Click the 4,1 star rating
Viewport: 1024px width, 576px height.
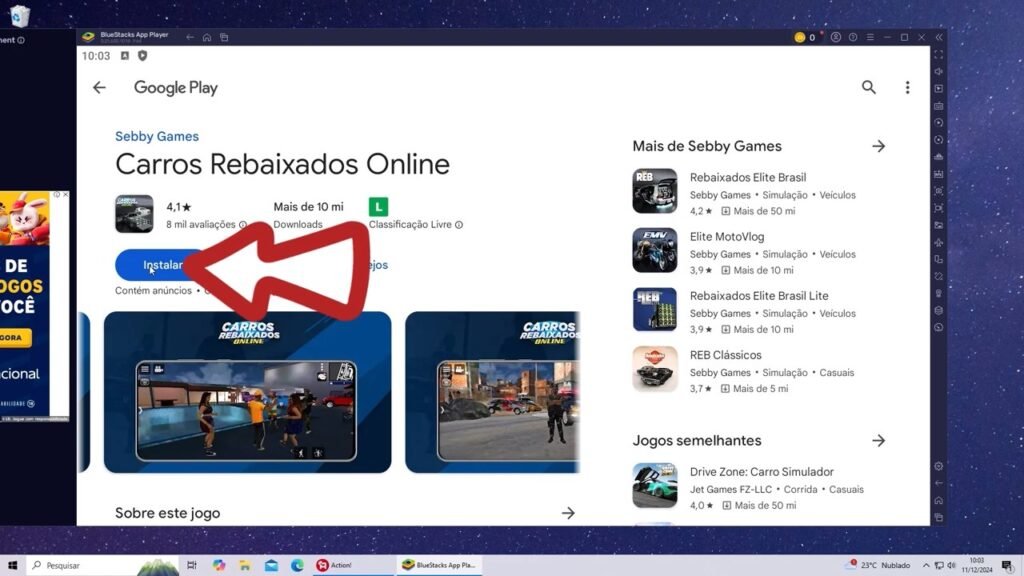point(178,207)
